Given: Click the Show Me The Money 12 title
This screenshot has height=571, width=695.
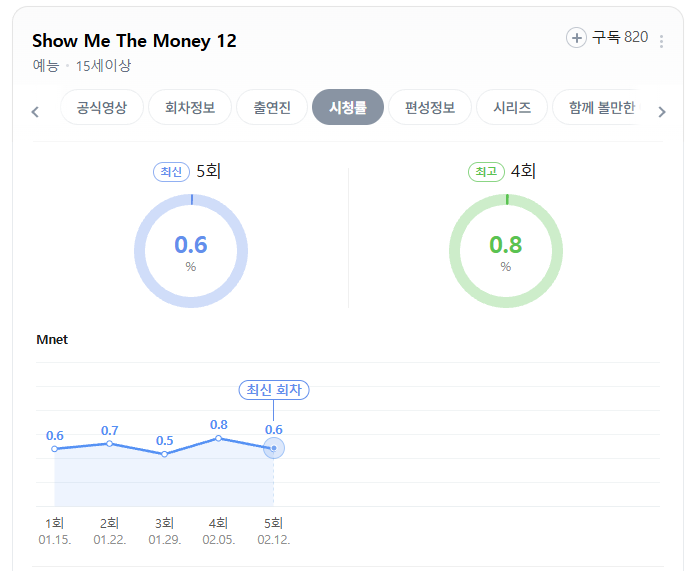Looking at the screenshot, I should (x=134, y=41).
